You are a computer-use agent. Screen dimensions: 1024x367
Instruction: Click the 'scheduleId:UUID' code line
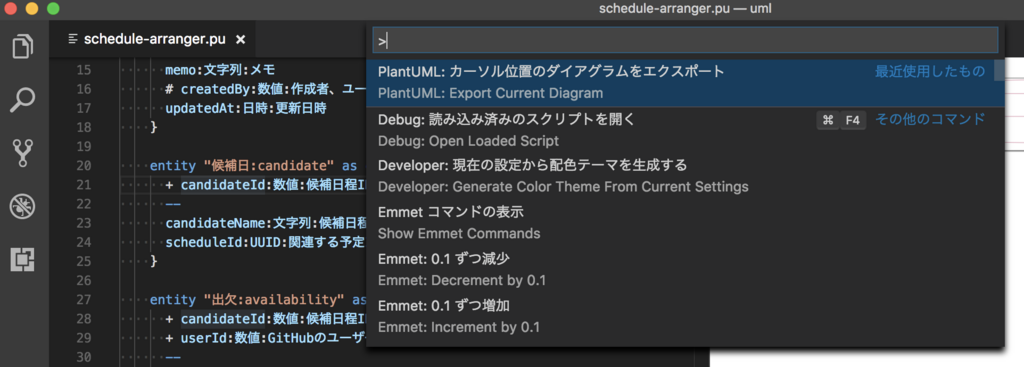(264, 242)
